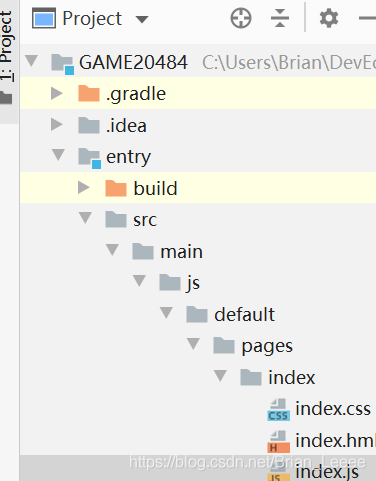Select the build folder label

click(155, 188)
